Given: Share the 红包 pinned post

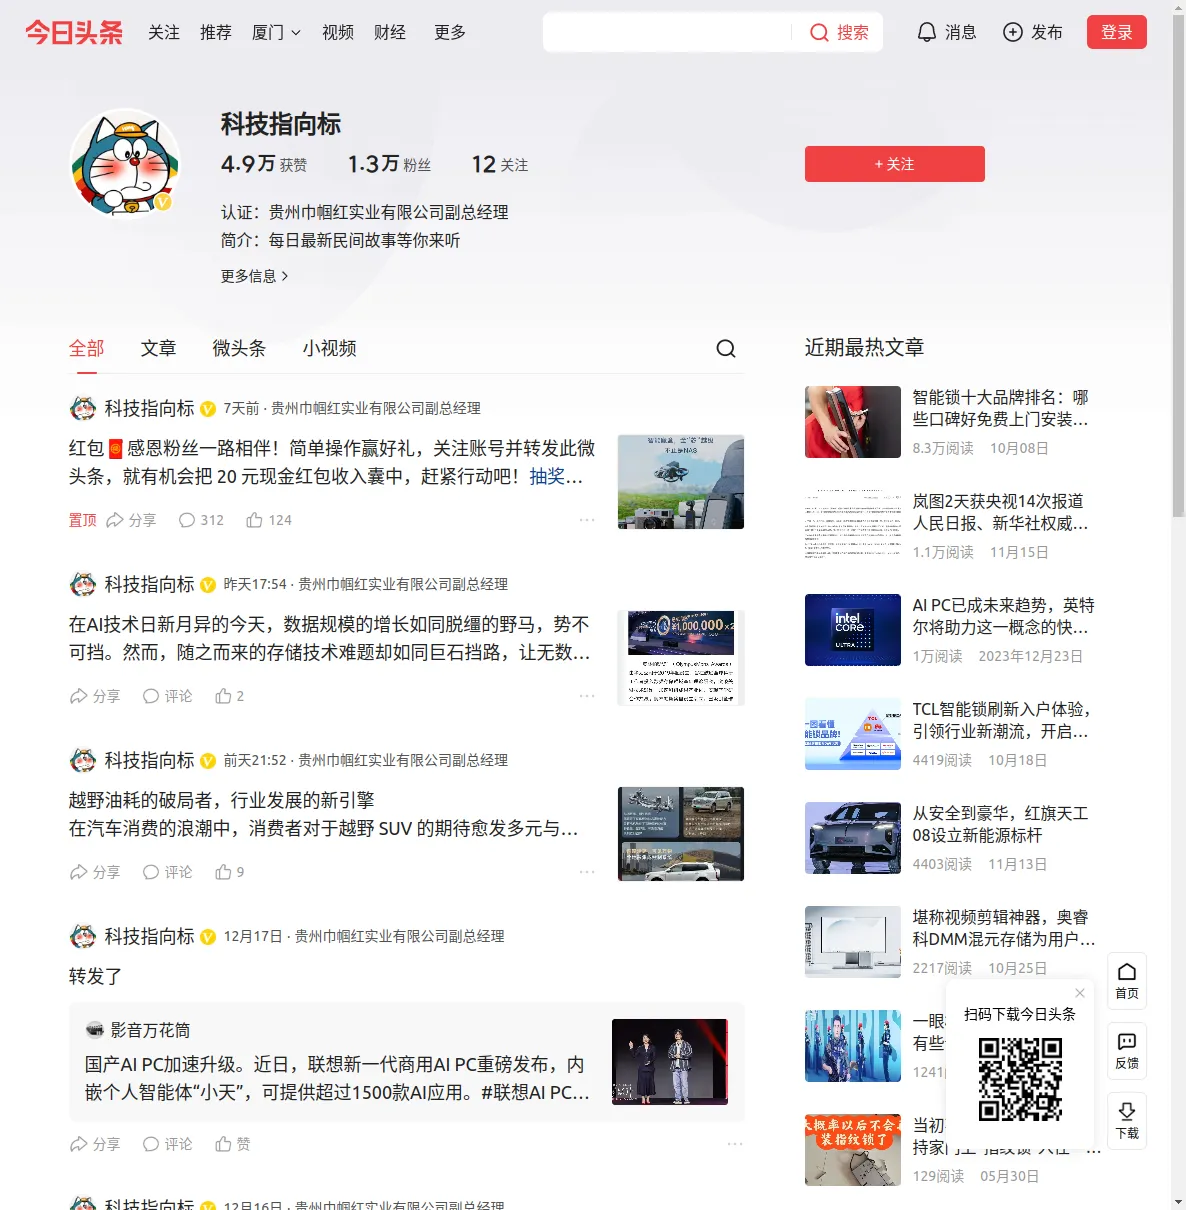Looking at the screenshot, I should point(131,520).
